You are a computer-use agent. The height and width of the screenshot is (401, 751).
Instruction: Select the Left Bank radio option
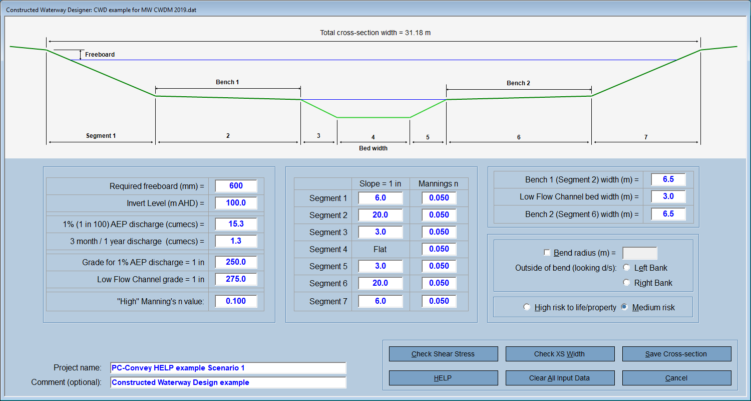[626, 268]
